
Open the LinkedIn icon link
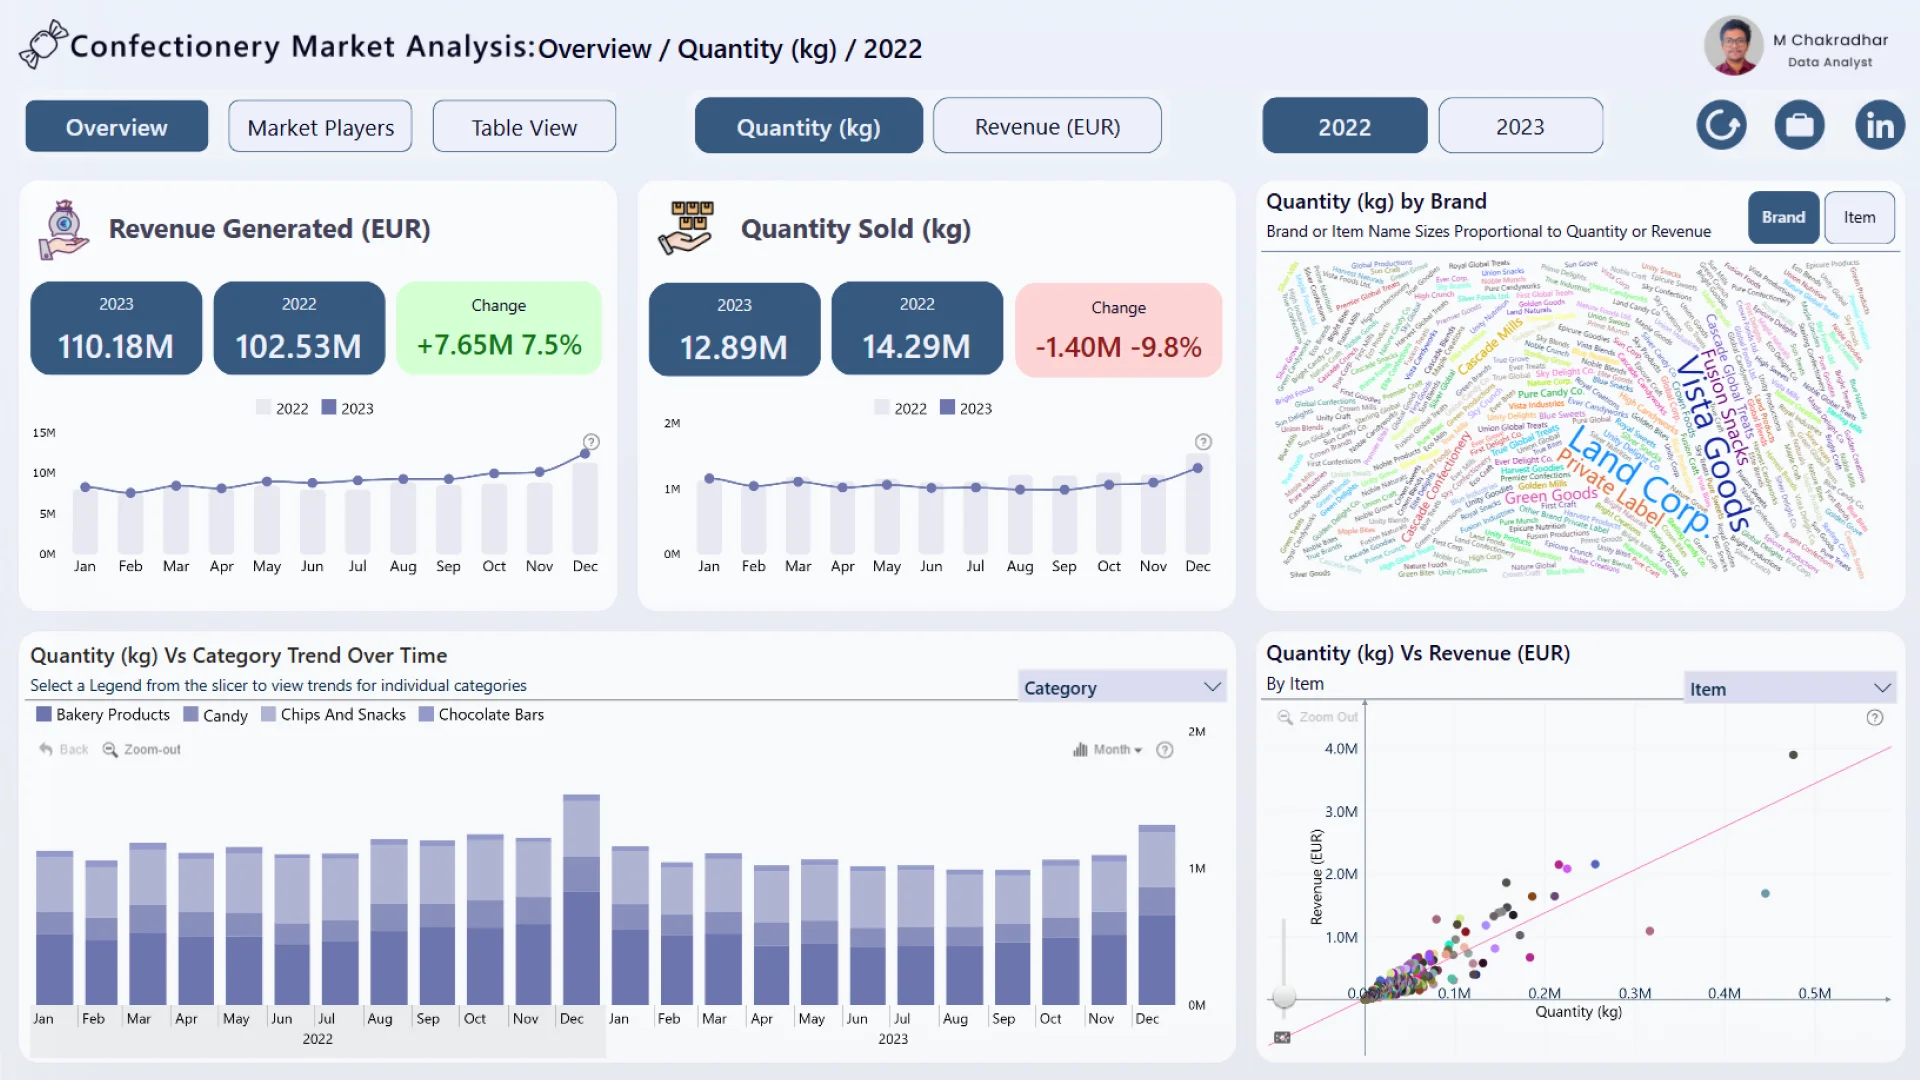1880,125
